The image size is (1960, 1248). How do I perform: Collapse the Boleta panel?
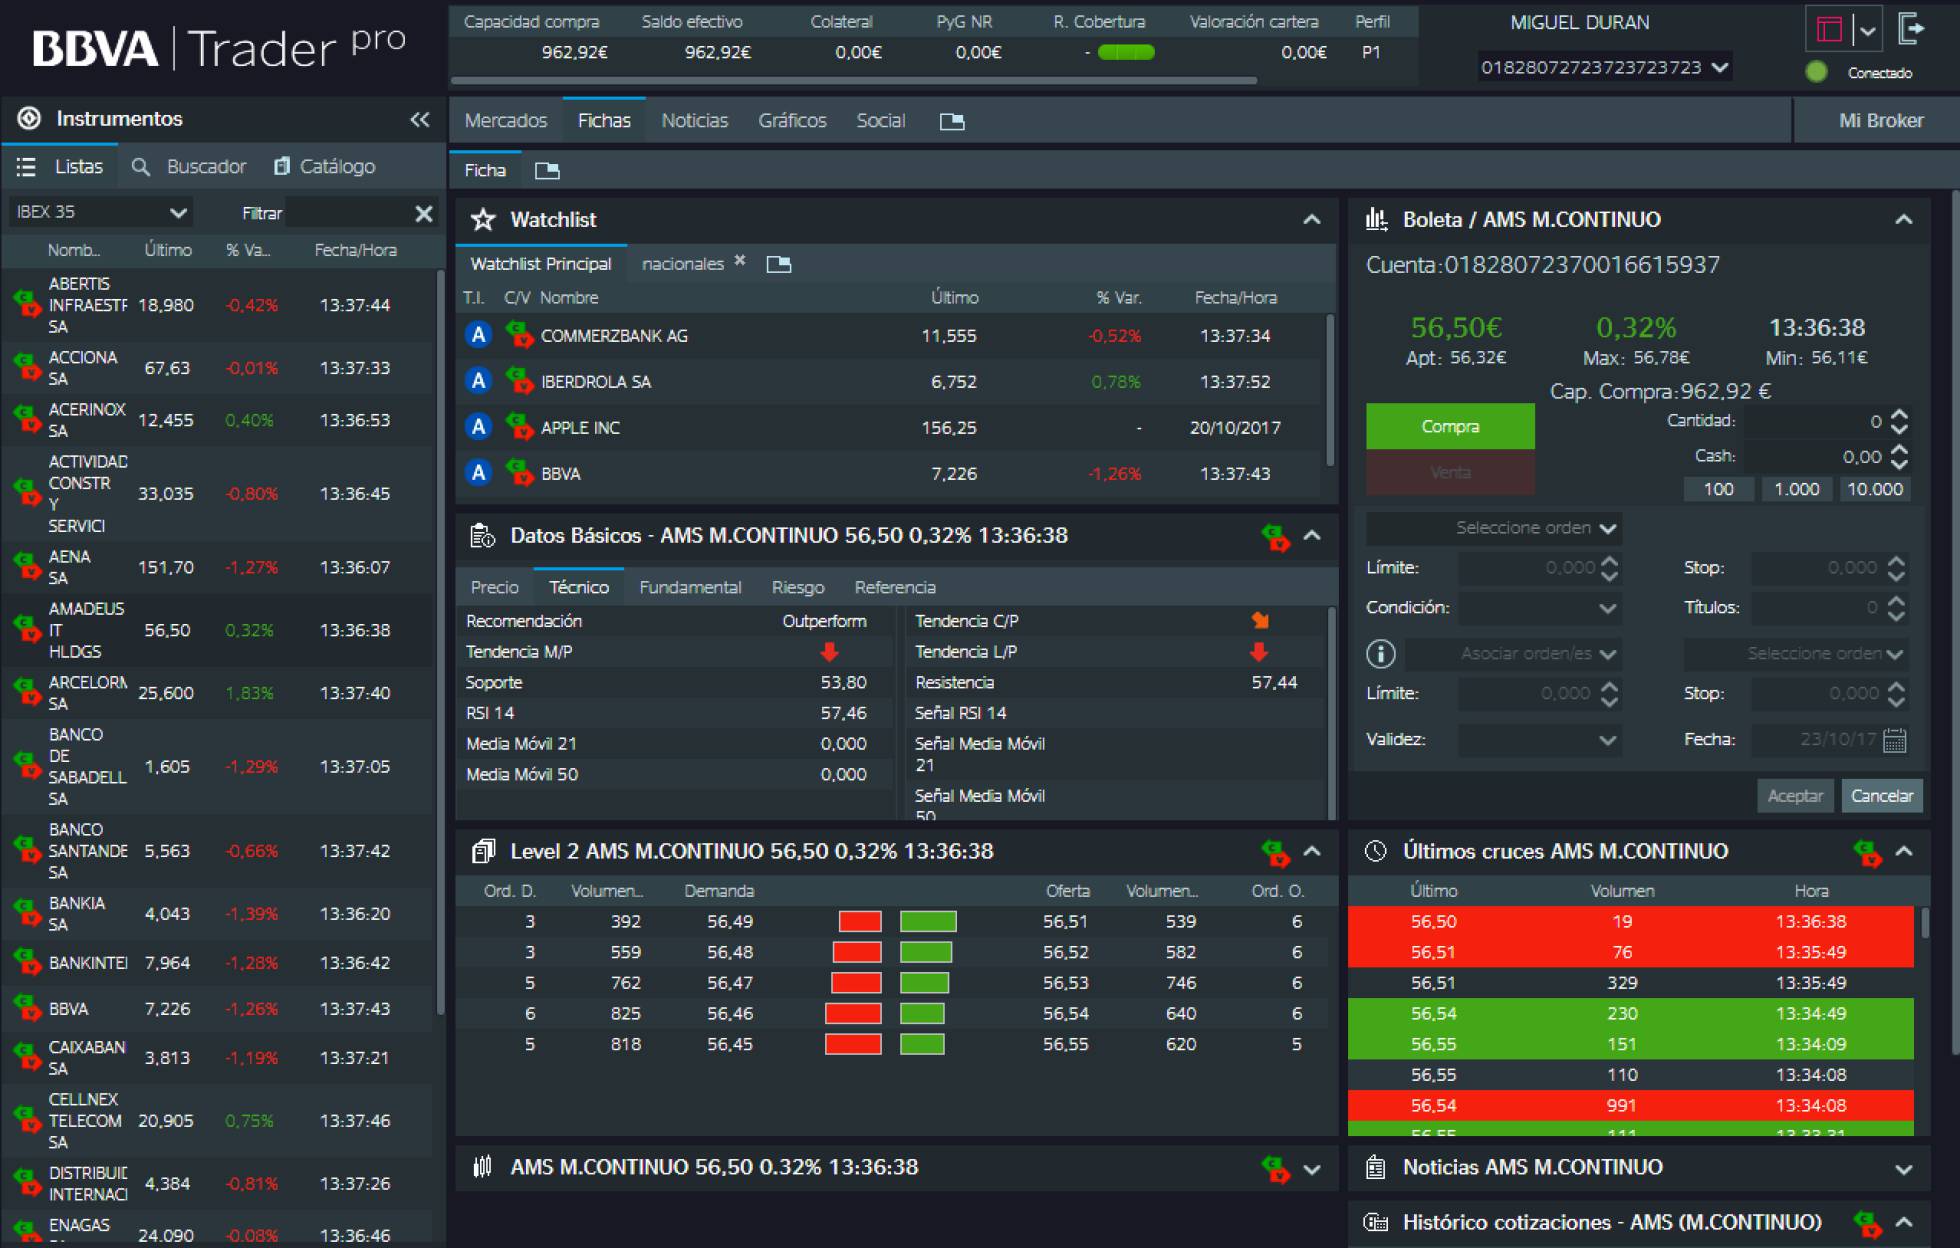tap(1904, 219)
